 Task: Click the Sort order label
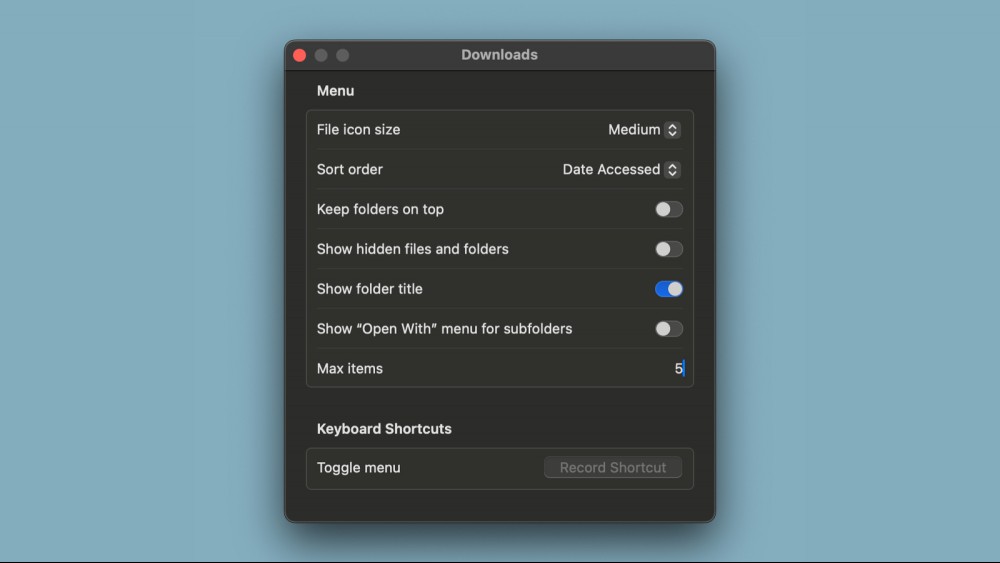(349, 170)
